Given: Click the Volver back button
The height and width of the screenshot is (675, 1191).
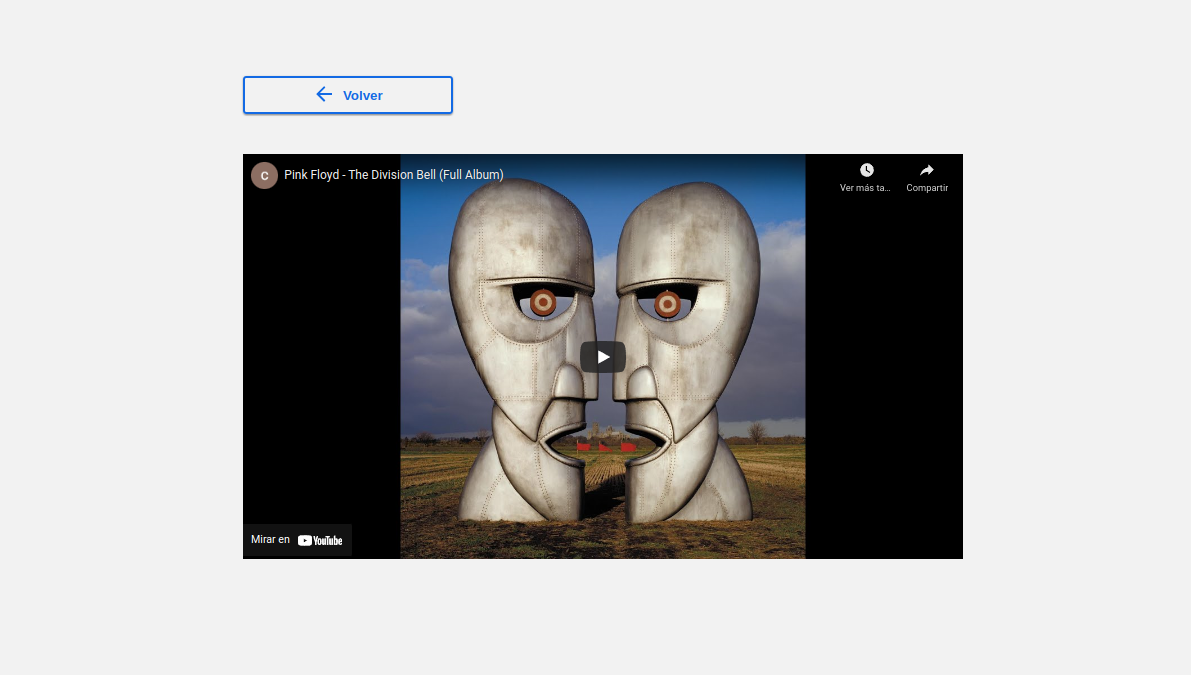Looking at the screenshot, I should [348, 95].
